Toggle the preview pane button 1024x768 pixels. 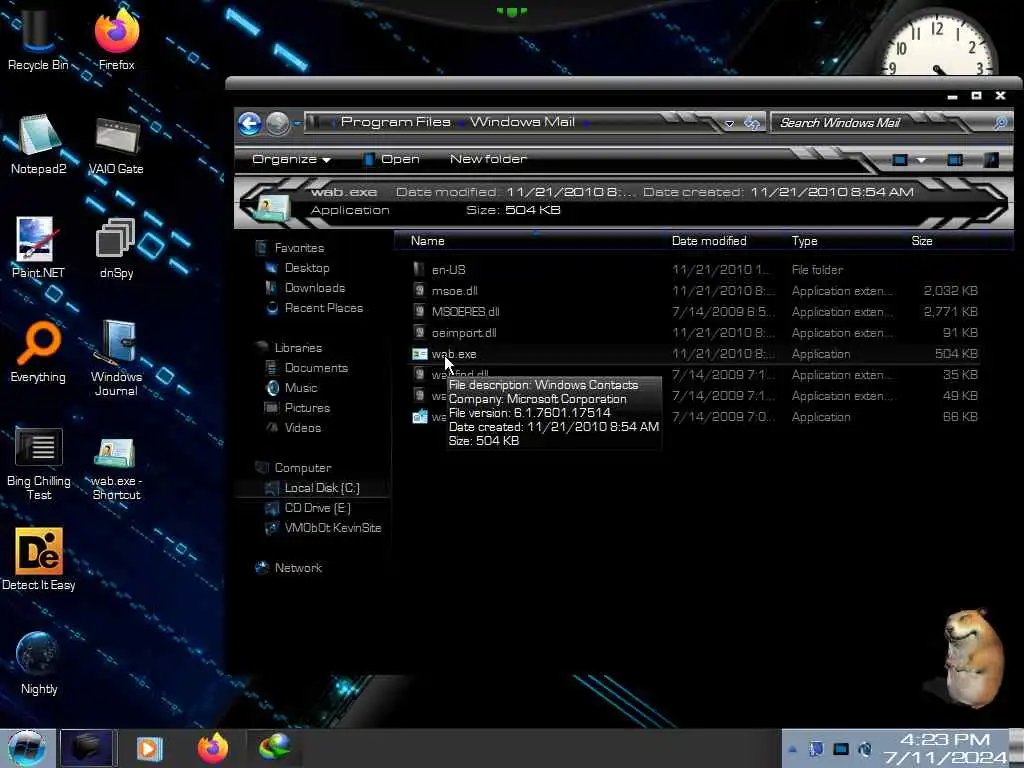(x=955, y=160)
